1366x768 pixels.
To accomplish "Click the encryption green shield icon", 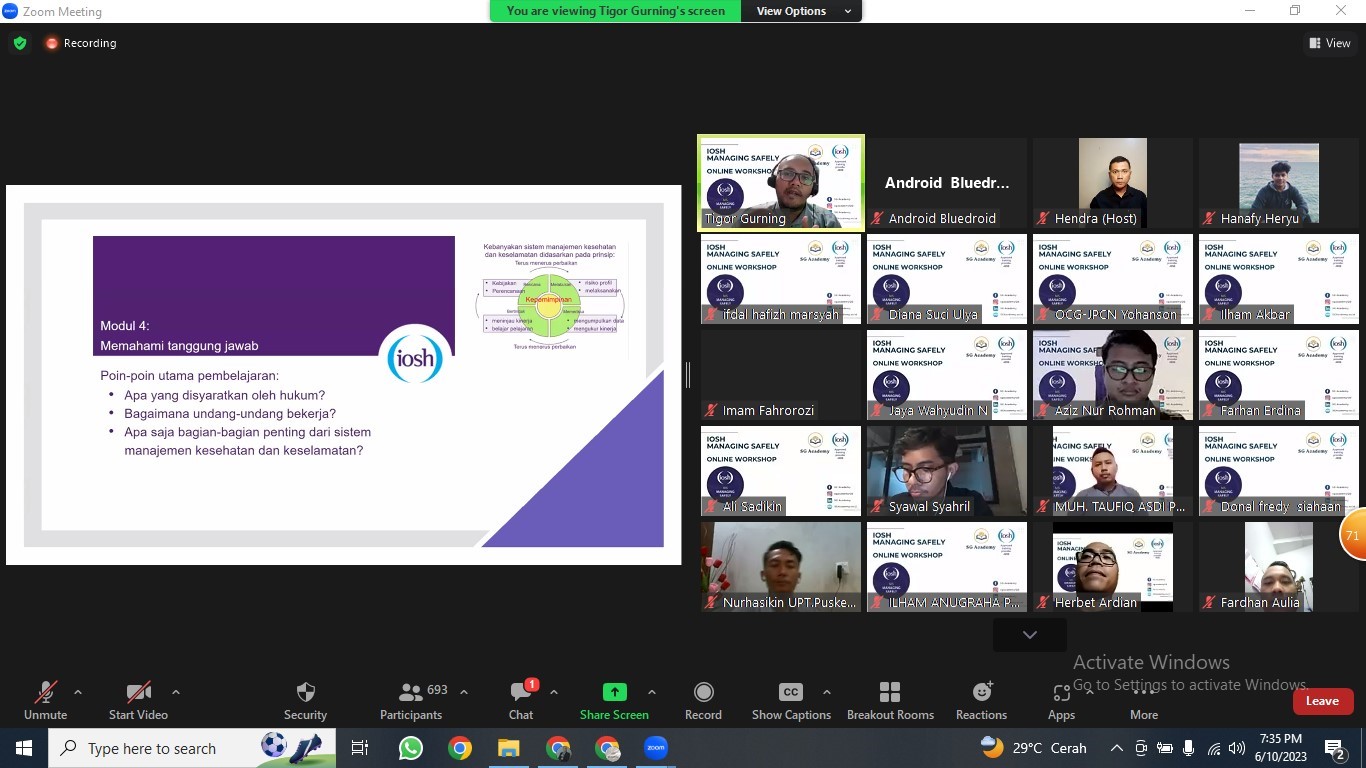I will 20,43.
